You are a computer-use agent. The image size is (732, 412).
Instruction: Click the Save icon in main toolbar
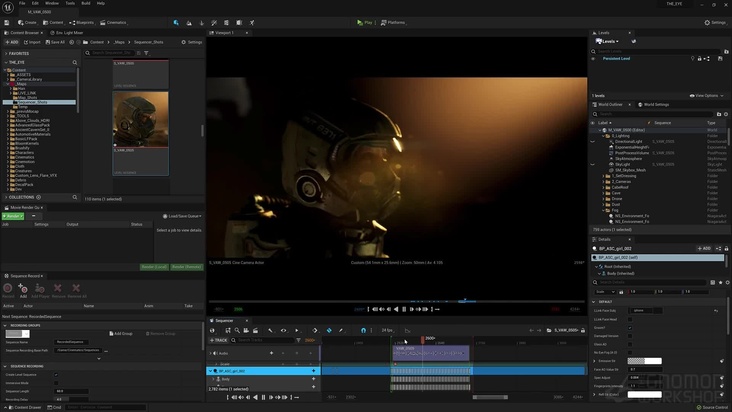(x=7, y=22)
